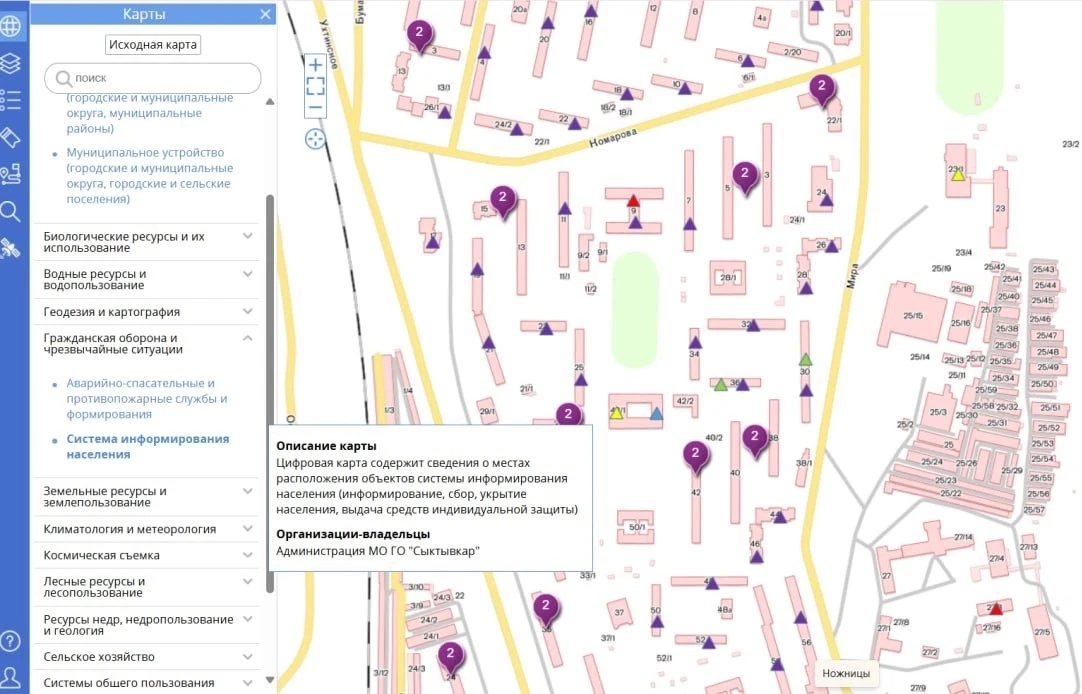Open cluster marker 2 beside building 15
Viewport: 1082px width, 694px height.
[503, 201]
